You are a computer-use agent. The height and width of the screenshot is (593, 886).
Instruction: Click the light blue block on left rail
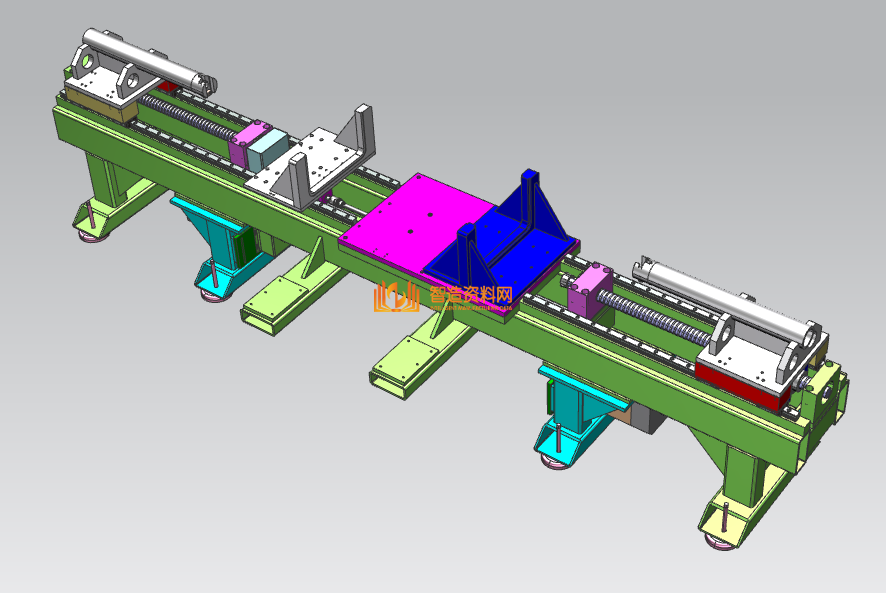pos(267,152)
